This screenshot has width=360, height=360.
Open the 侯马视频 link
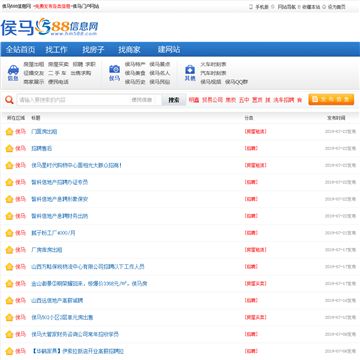pos(211,82)
